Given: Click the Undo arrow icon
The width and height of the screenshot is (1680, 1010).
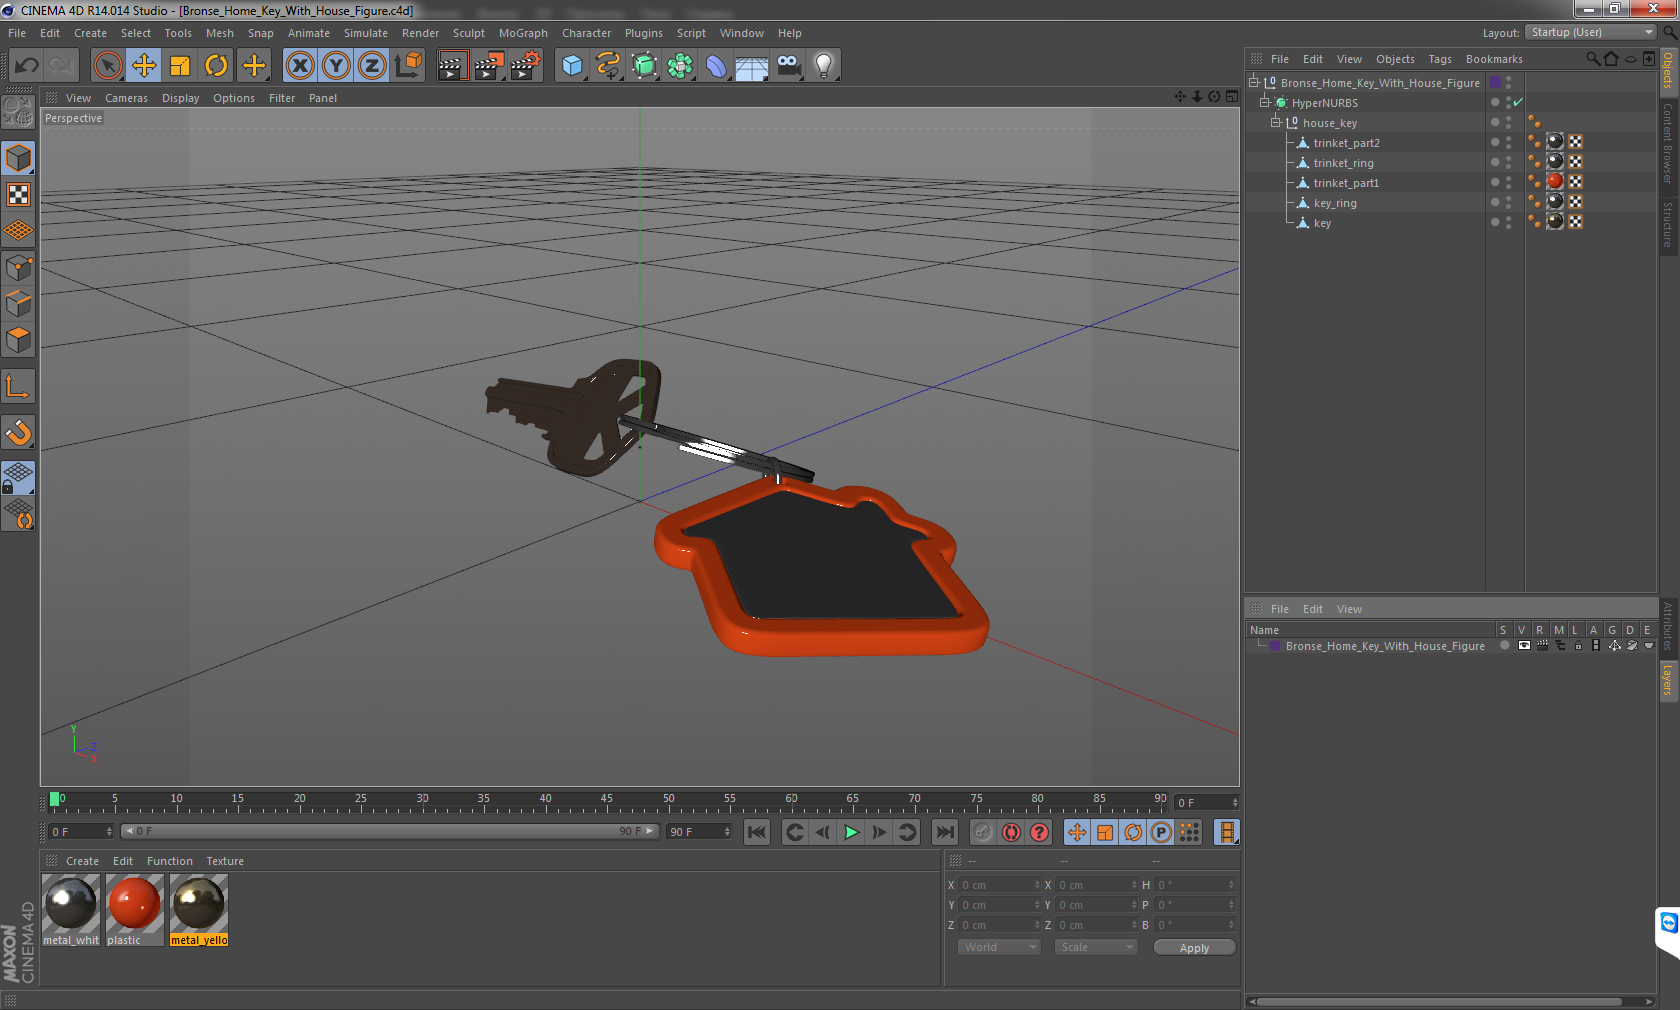Looking at the screenshot, I should pyautogui.click(x=27, y=66).
